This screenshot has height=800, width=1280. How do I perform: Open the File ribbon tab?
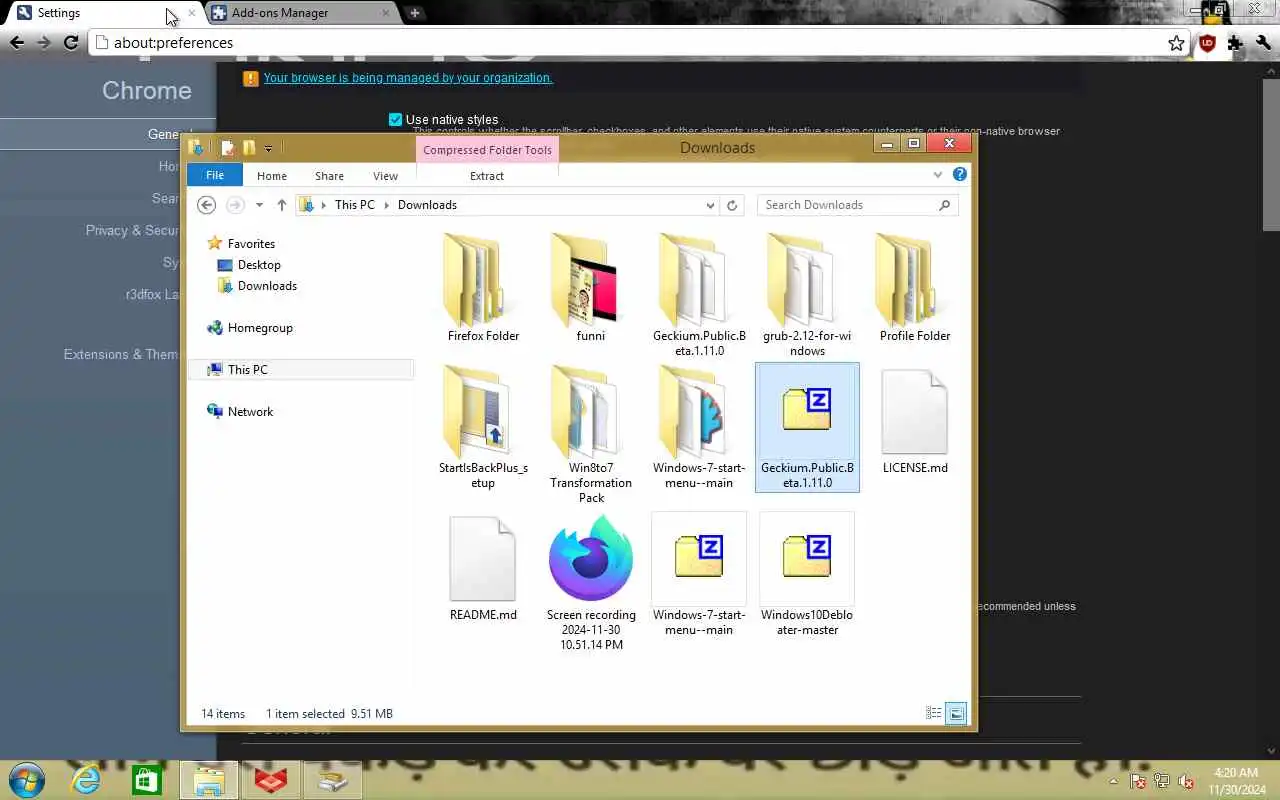pyautogui.click(x=215, y=175)
